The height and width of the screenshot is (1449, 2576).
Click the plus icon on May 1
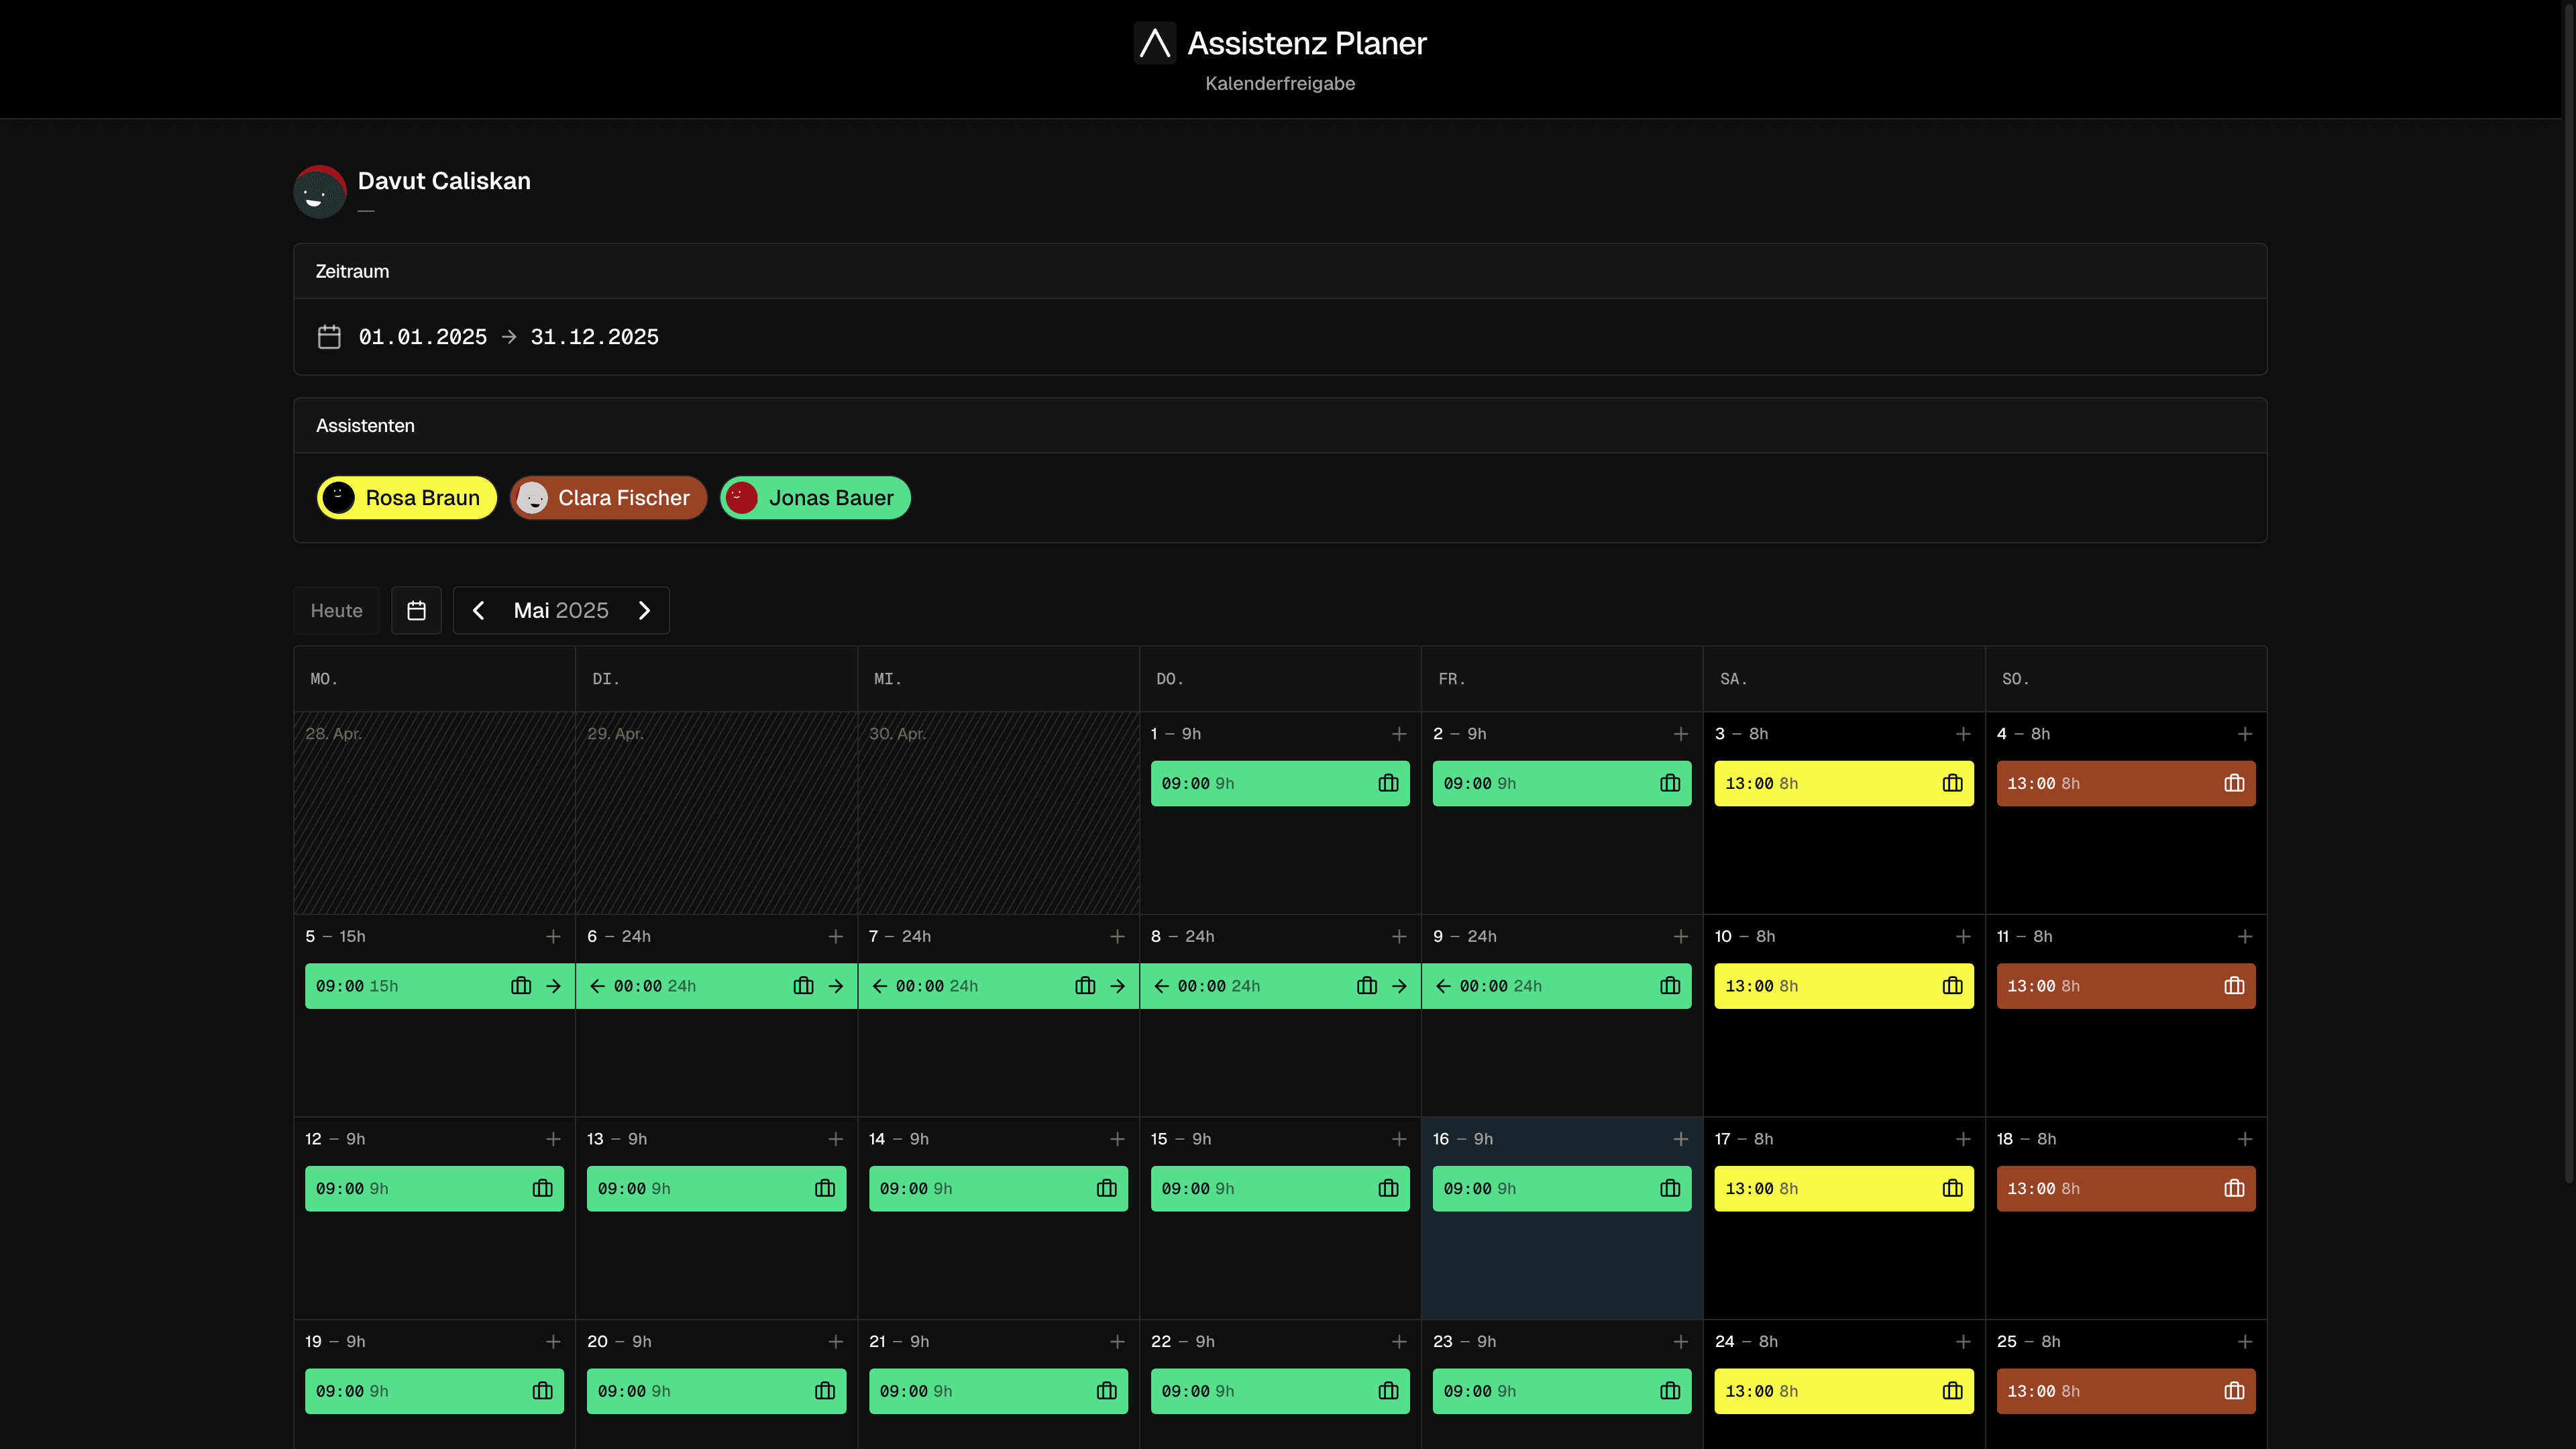pos(1399,734)
